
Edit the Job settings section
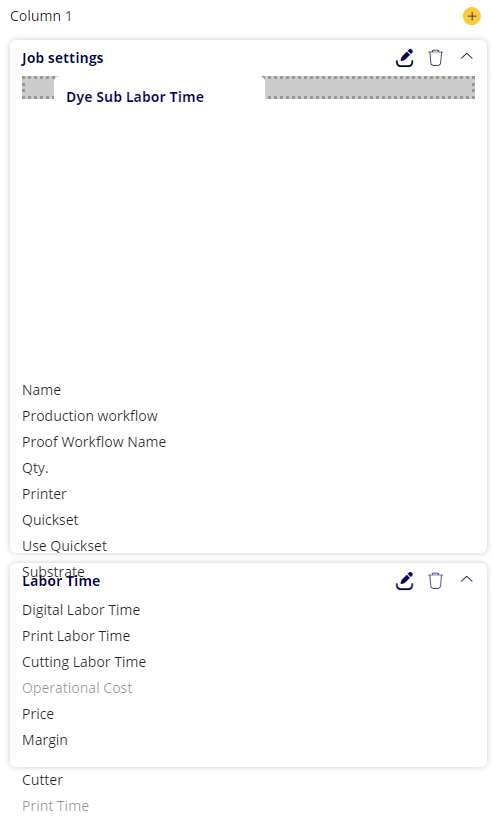[x=404, y=58]
